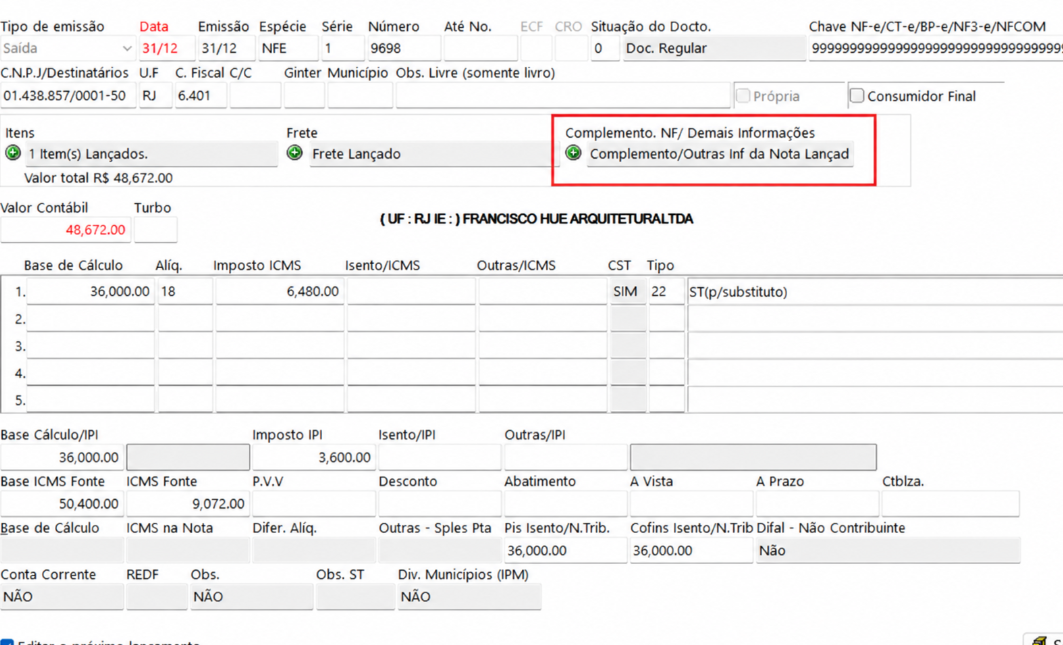The width and height of the screenshot is (1063, 645).
Task: Select the Valor Contábil field
Action: click(65, 230)
